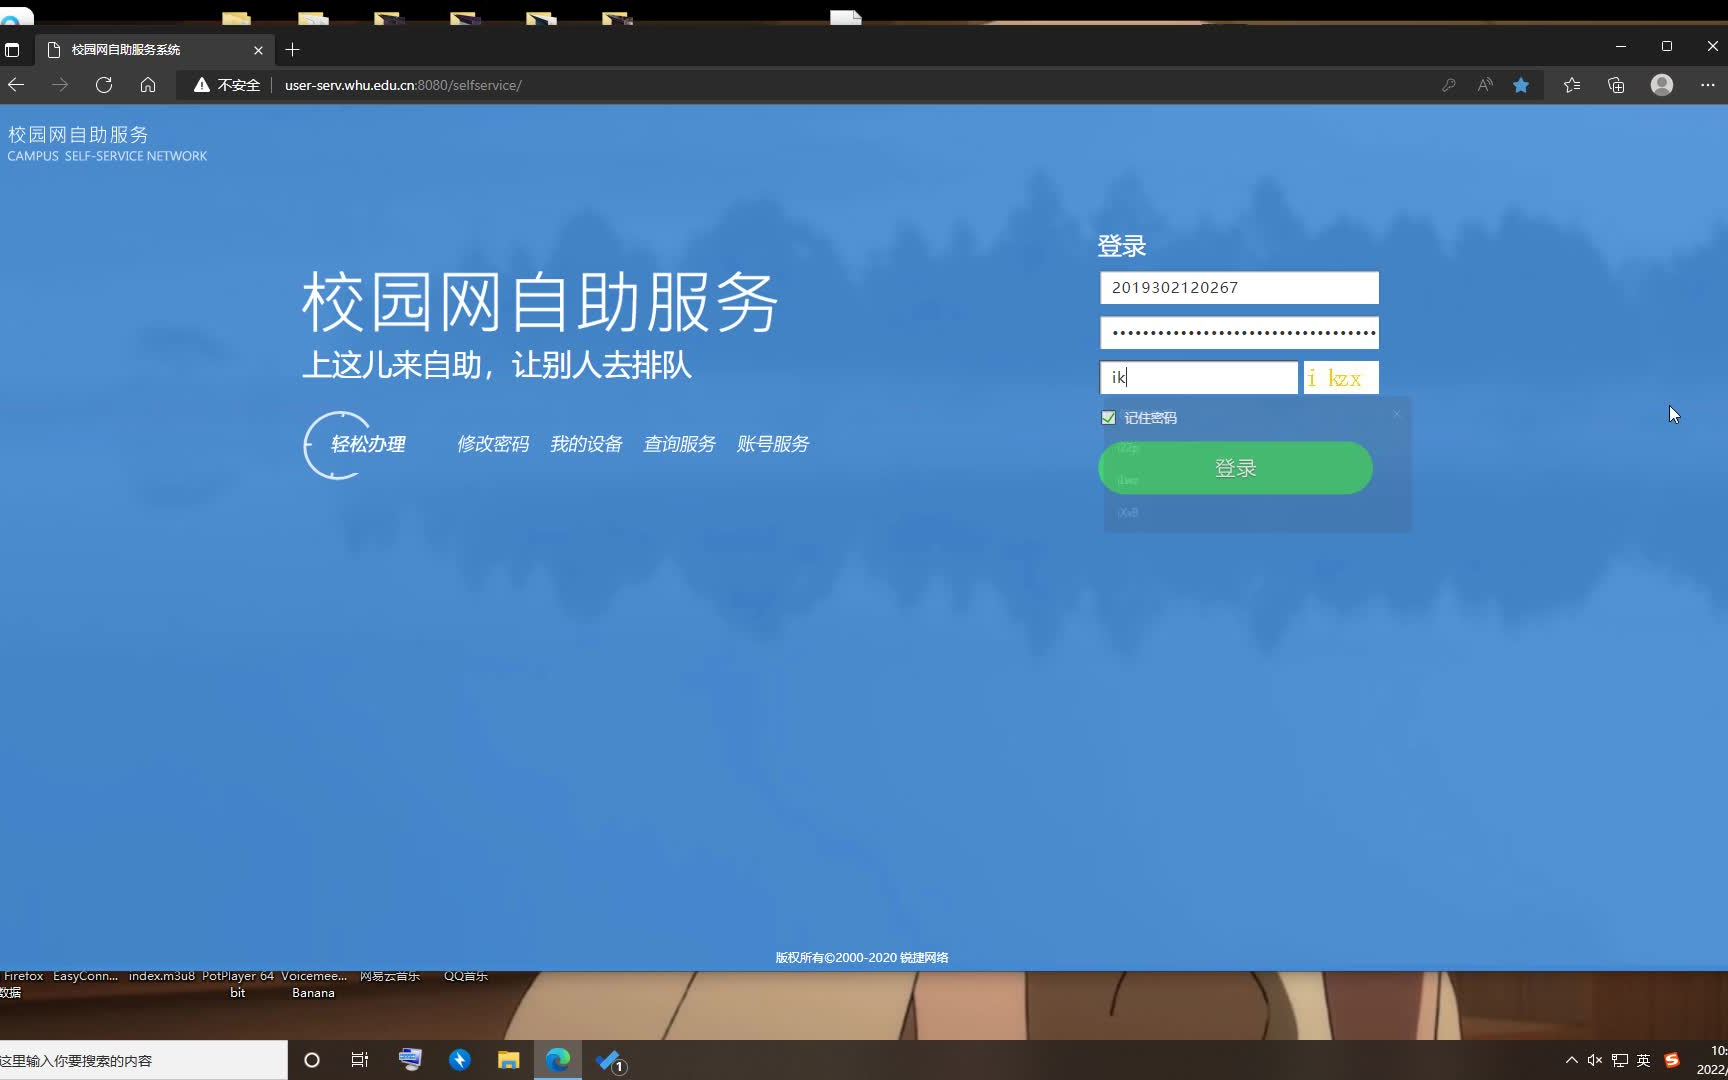Refresh the captcha image 'ikzx'
This screenshot has width=1728, height=1080.
pos(1341,377)
